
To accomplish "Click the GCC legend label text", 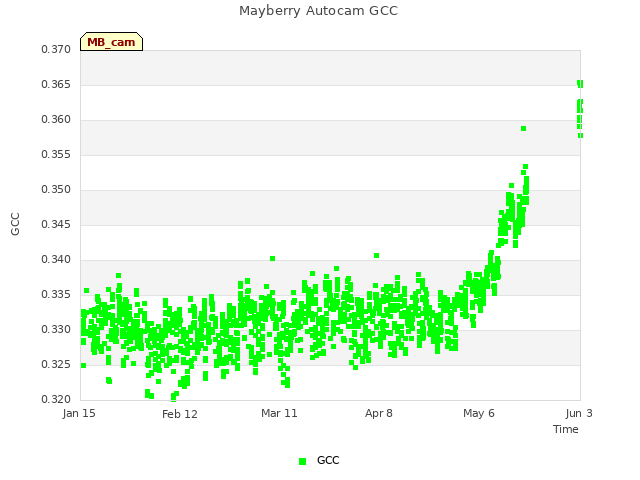I will click(328, 460).
